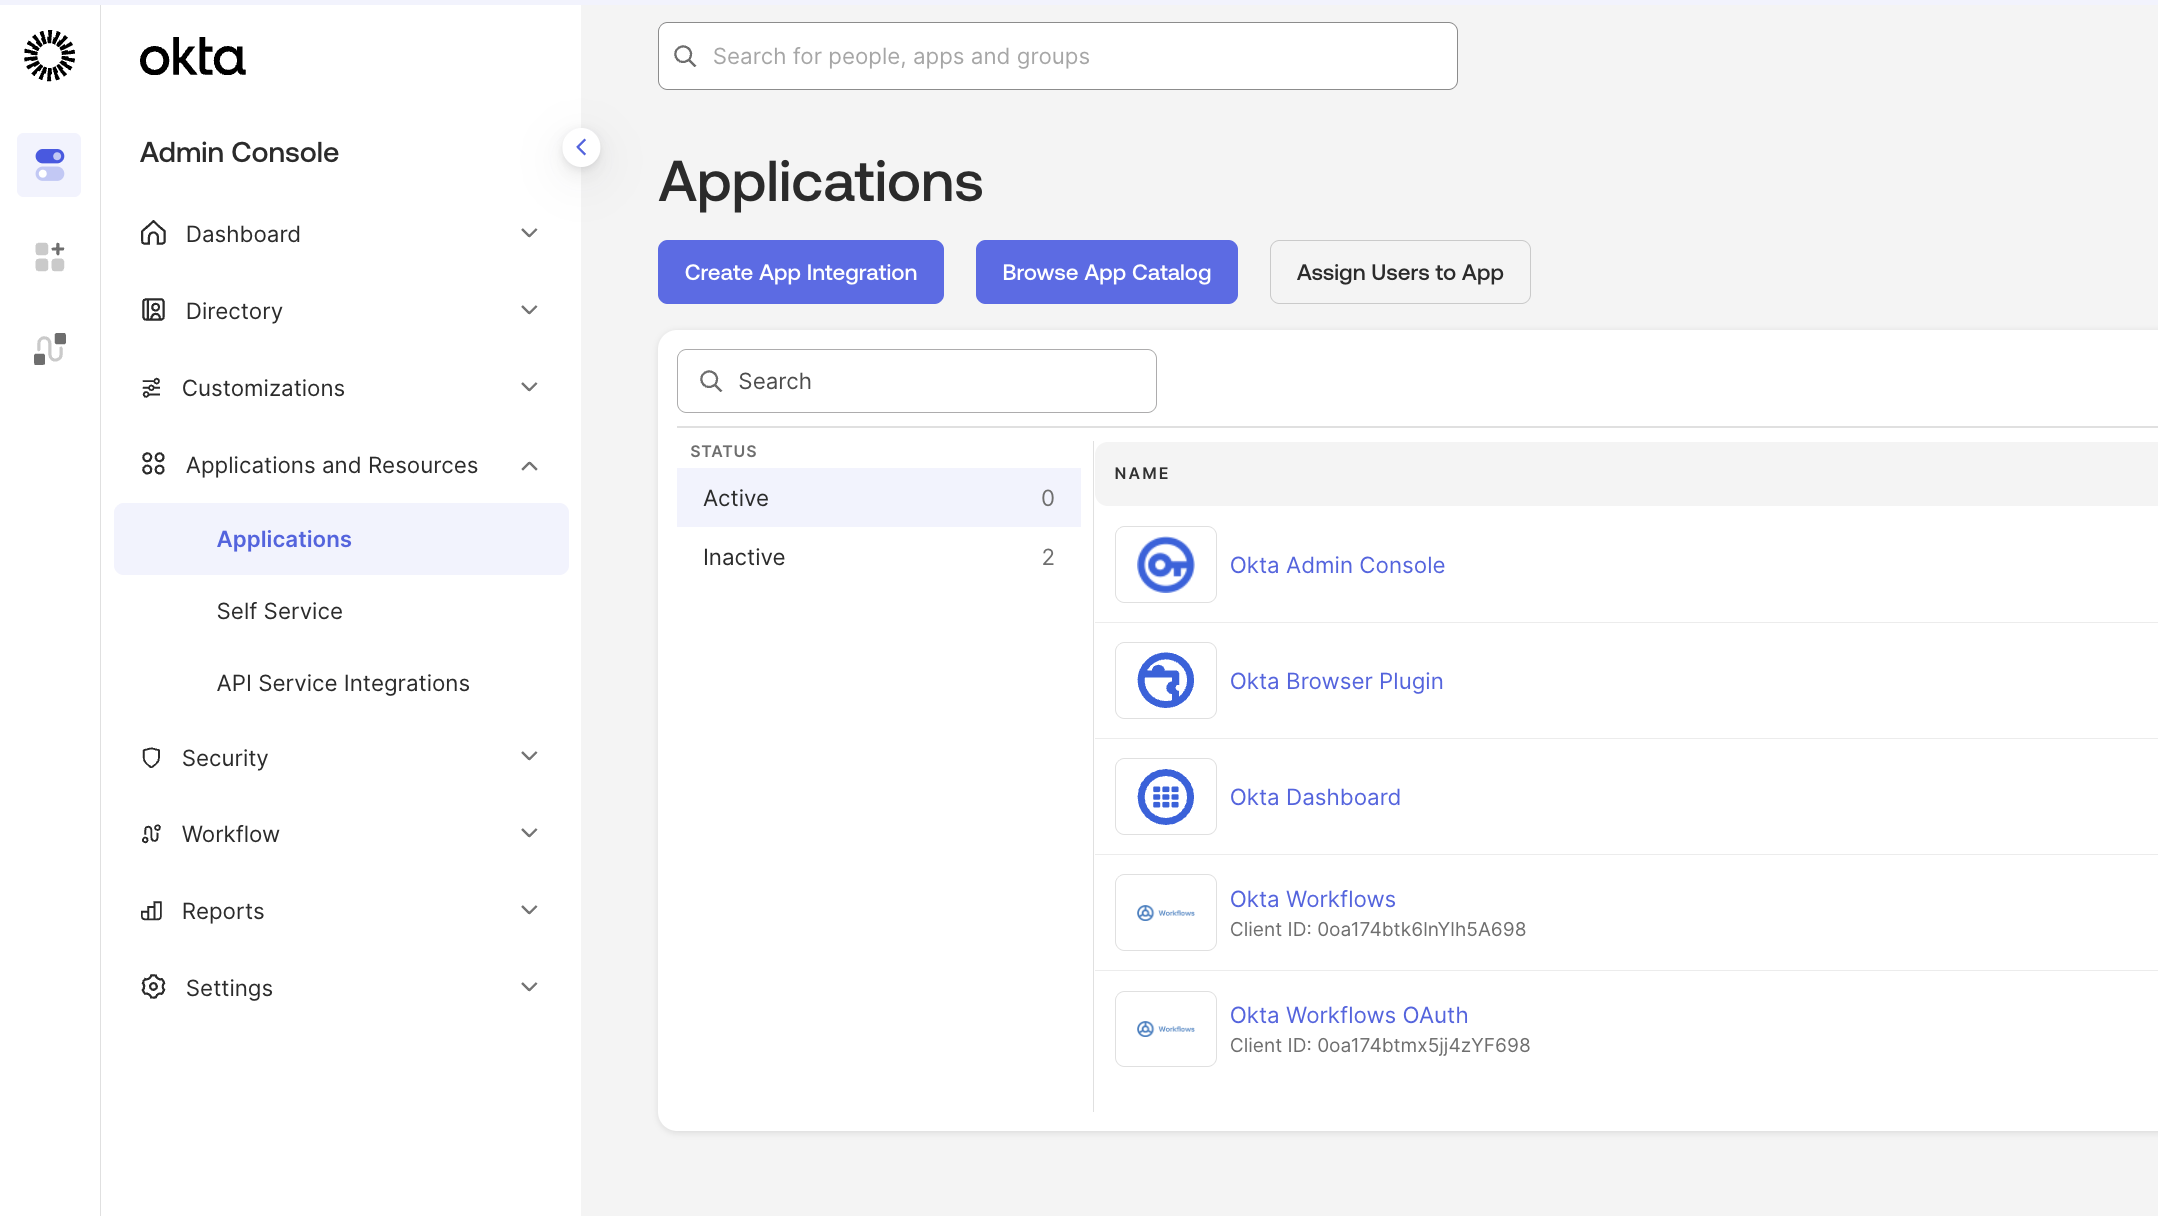Click the magnifier icon in global search
Viewport: 2158px width, 1216px height.
pyautogui.click(x=685, y=56)
